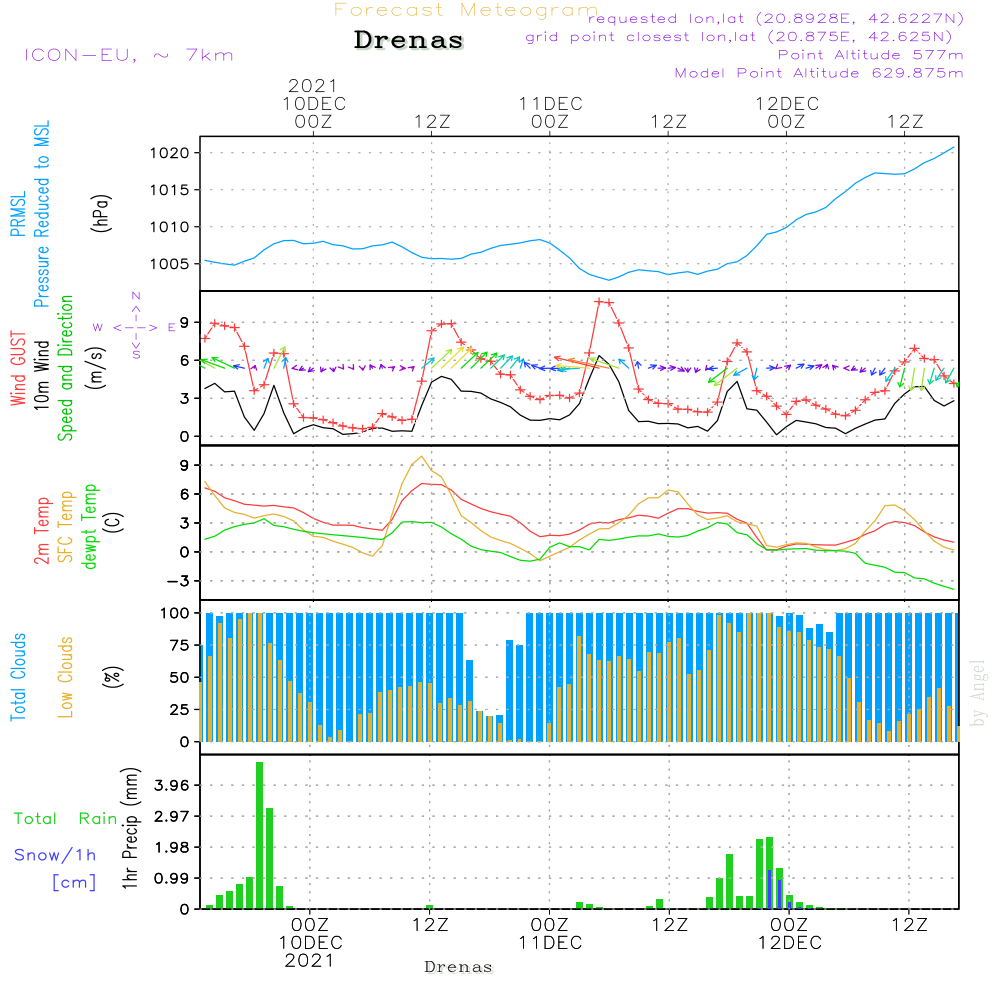This screenshot has height=1000, width=1000.
Task: Click the "grid point closest lon,lat" line
Action: (x=739, y=37)
